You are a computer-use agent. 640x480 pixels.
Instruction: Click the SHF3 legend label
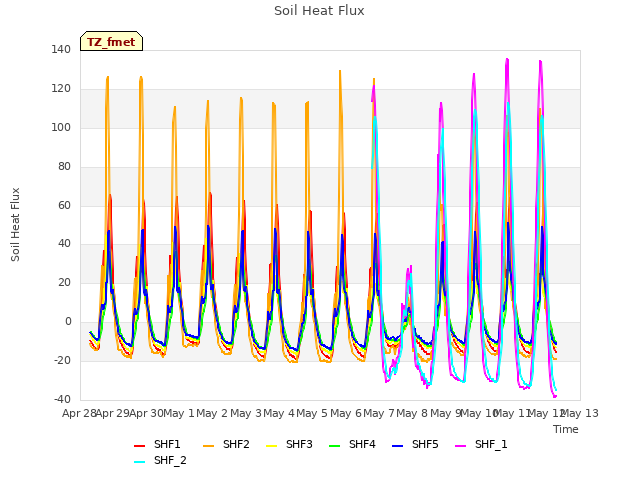[299, 444]
